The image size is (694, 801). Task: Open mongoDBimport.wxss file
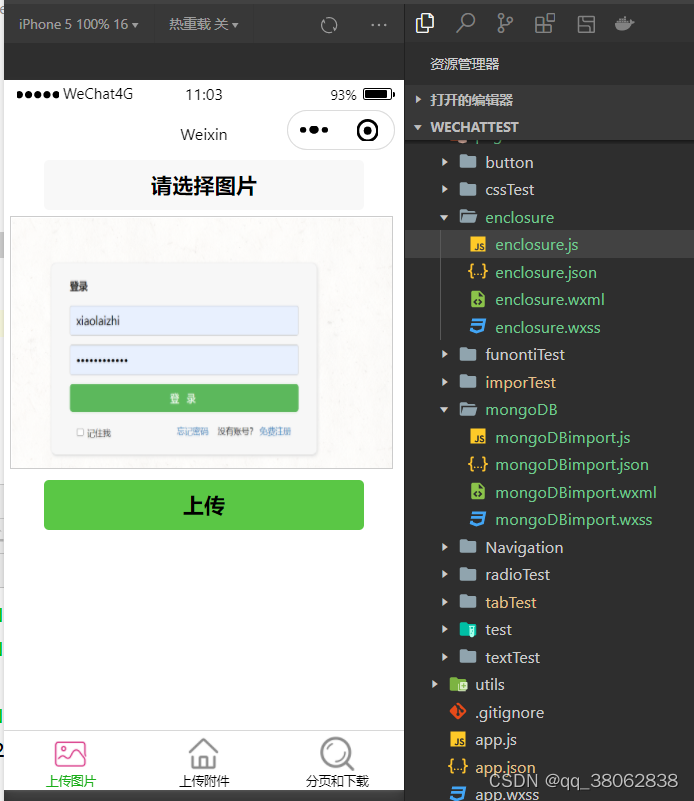tap(549, 520)
